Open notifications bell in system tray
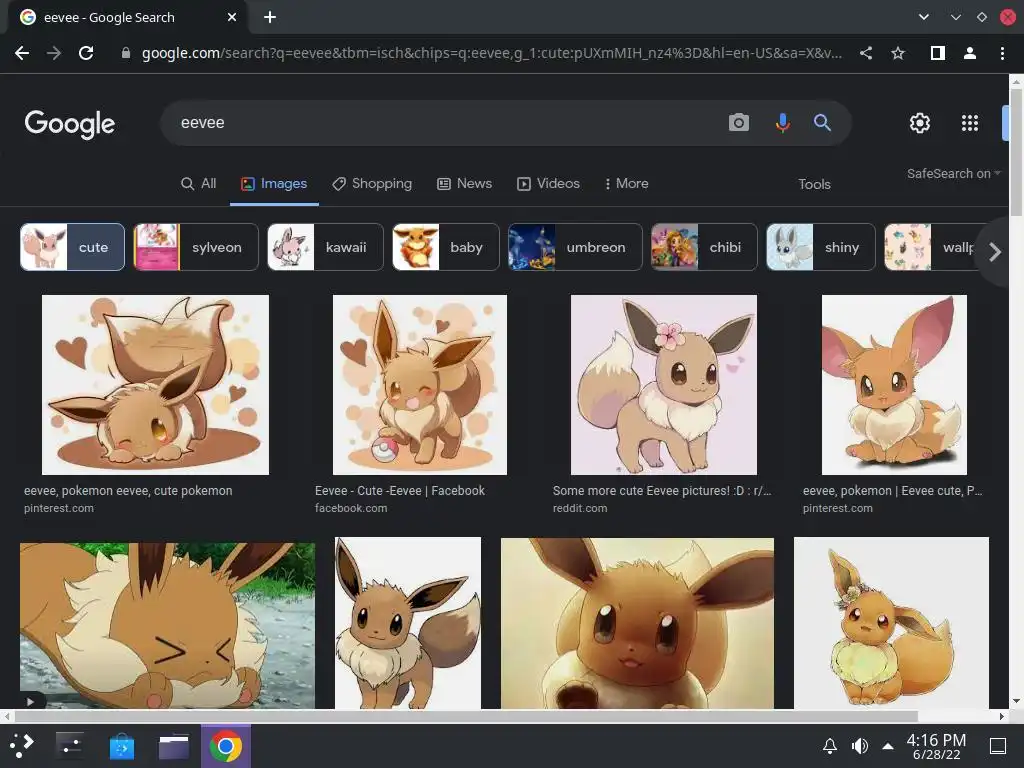Screen dimensions: 1024x768 [x=829, y=746]
